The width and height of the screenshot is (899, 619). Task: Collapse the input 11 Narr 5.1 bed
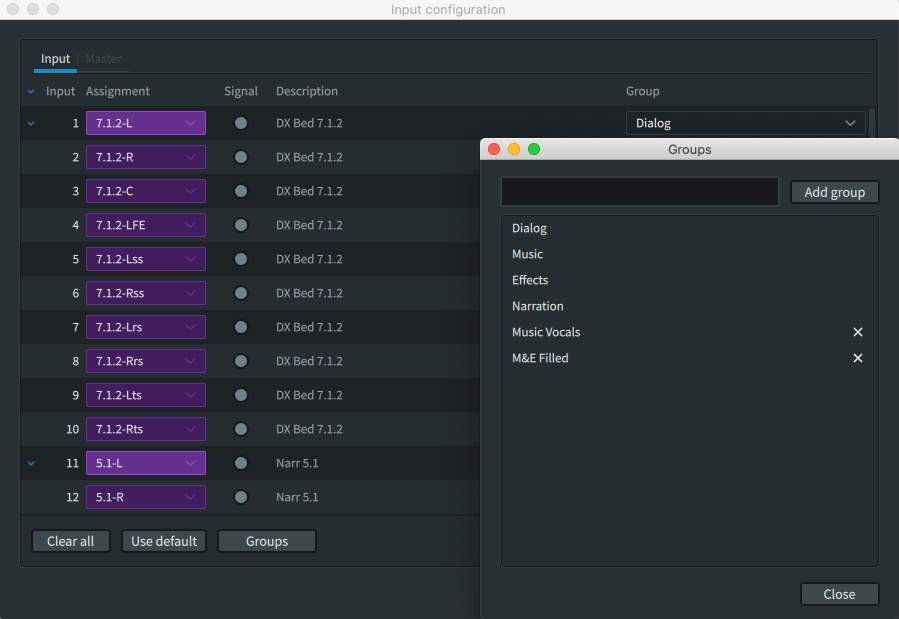pos(31,463)
